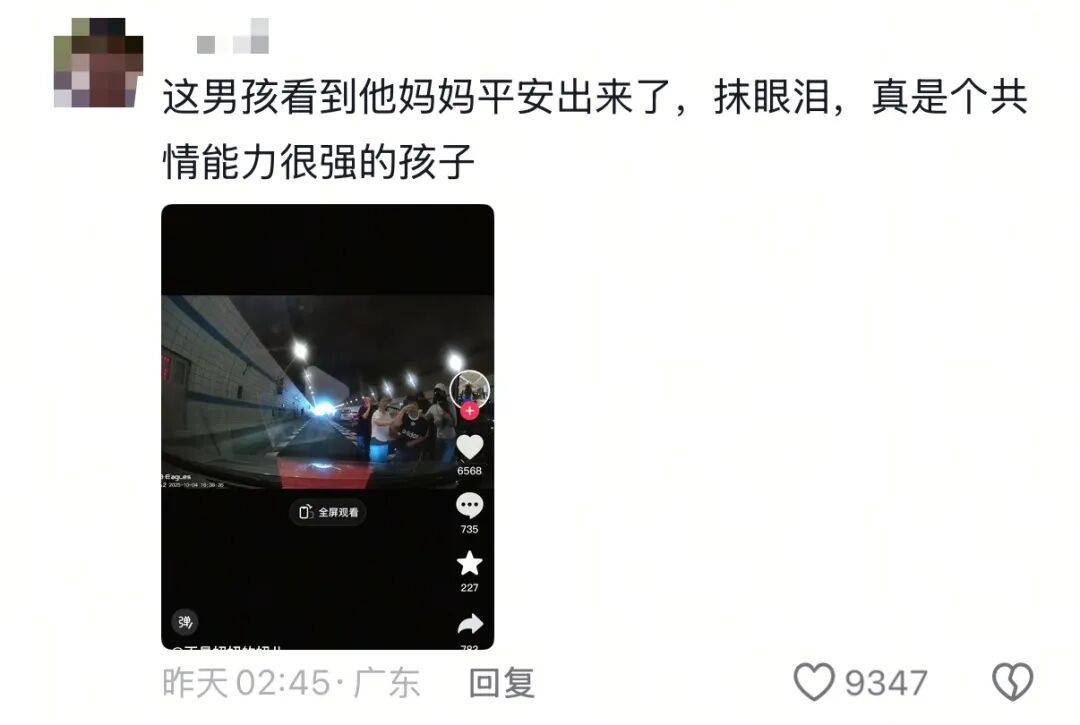This screenshot has width=1080, height=725.
Task: Open the video caption starting with @
Action: (x=227, y=647)
